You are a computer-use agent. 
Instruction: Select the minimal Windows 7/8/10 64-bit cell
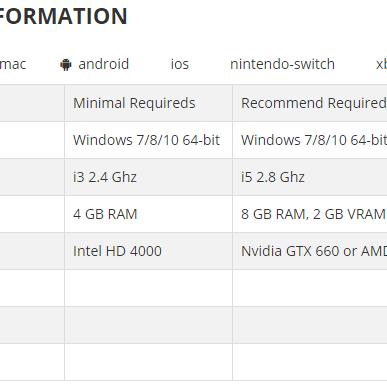tap(149, 140)
